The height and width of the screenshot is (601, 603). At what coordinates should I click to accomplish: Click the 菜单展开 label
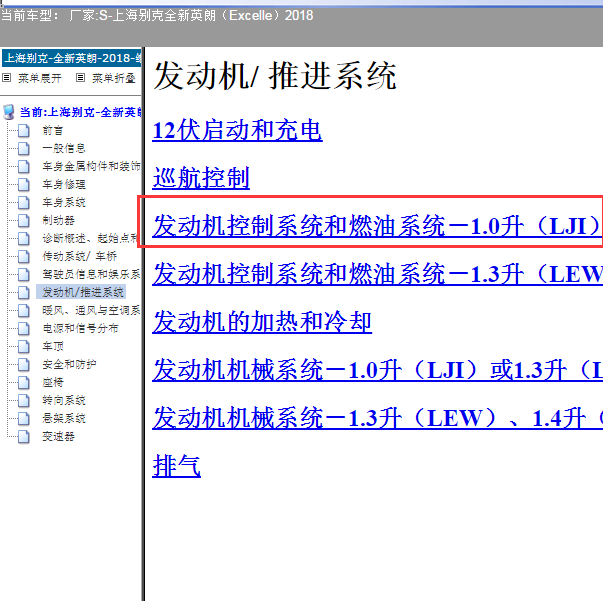40,78
